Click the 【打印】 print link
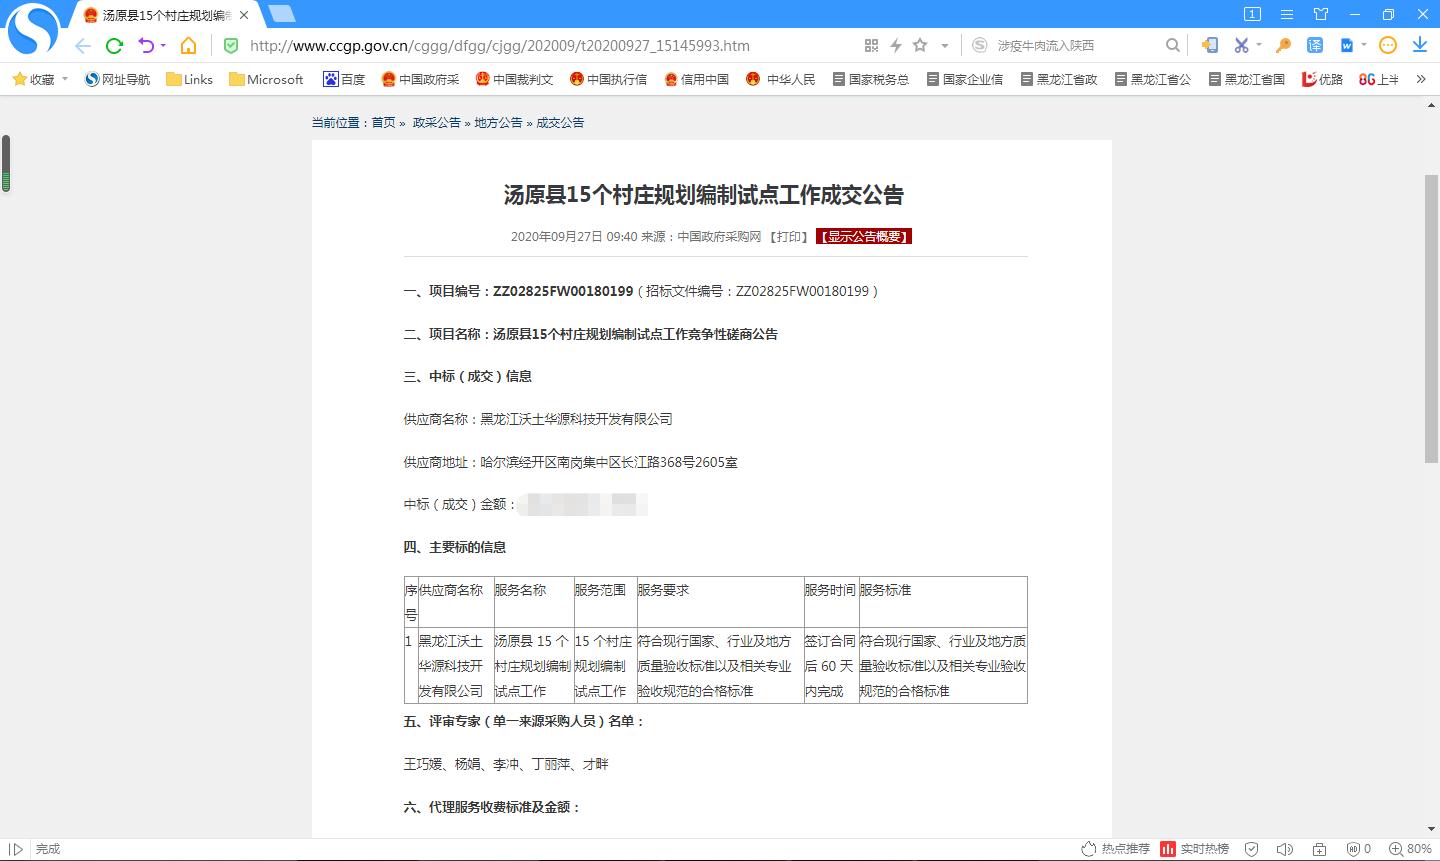Image resolution: width=1440 pixels, height=861 pixels. [788, 237]
